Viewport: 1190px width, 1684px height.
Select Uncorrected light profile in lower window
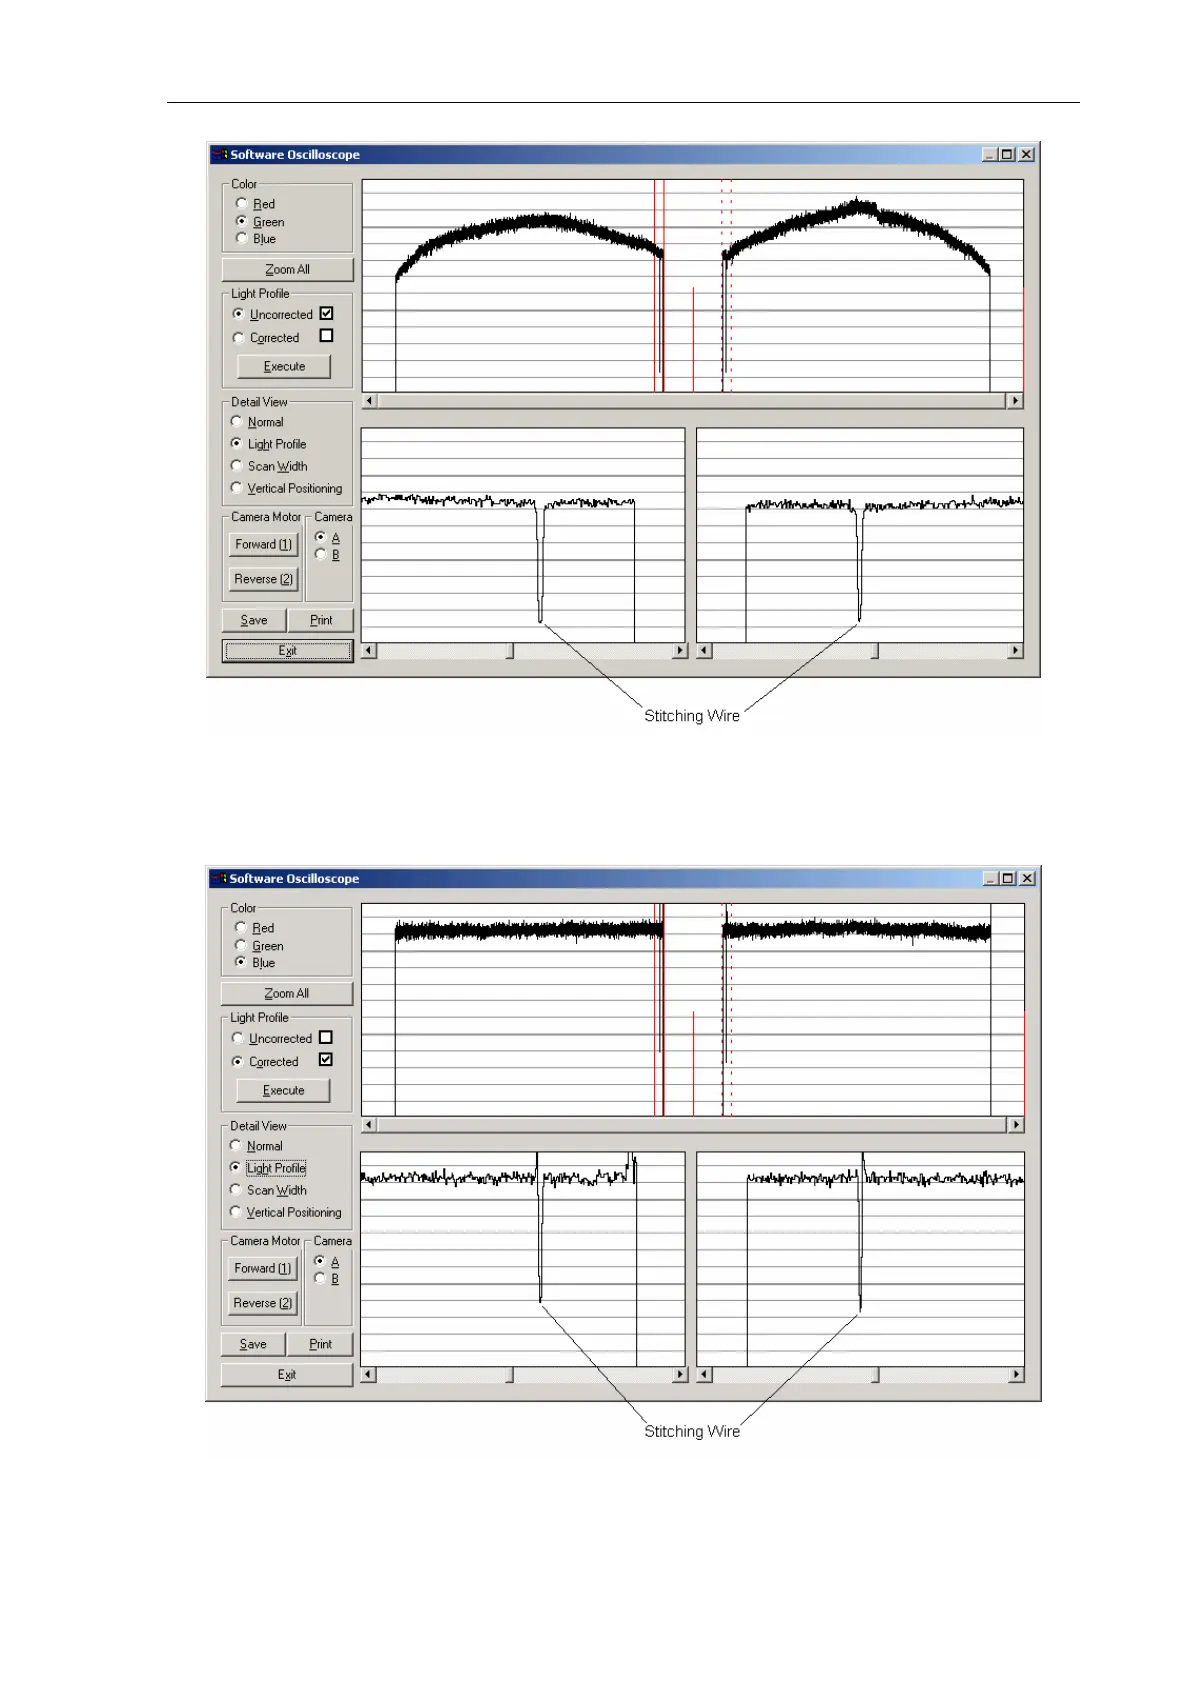[237, 1038]
